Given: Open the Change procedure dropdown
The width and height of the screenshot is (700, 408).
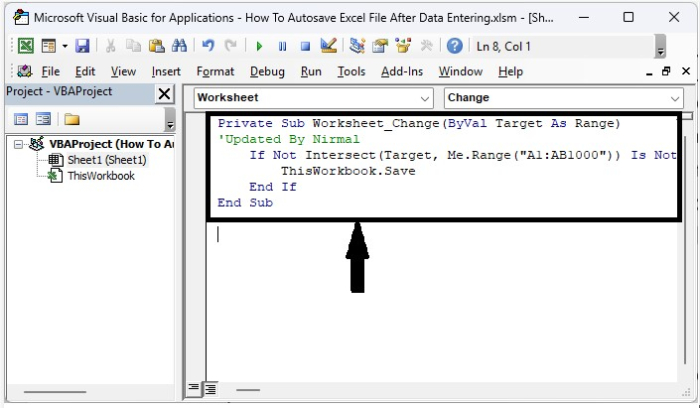Looking at the screenshot, I should 563,98.
